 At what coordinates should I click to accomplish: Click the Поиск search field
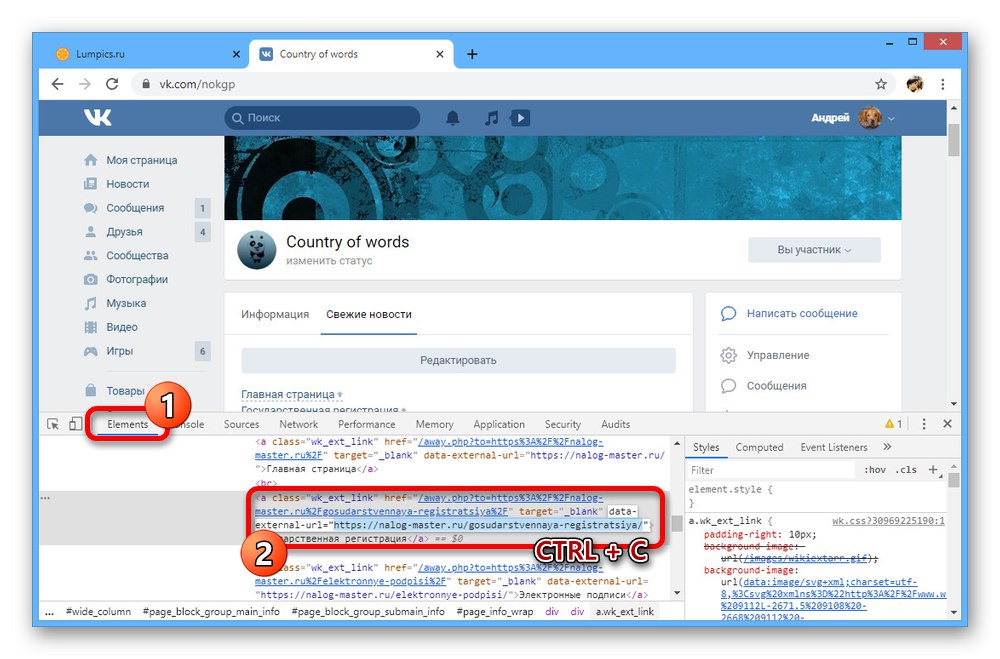(322, 118)
